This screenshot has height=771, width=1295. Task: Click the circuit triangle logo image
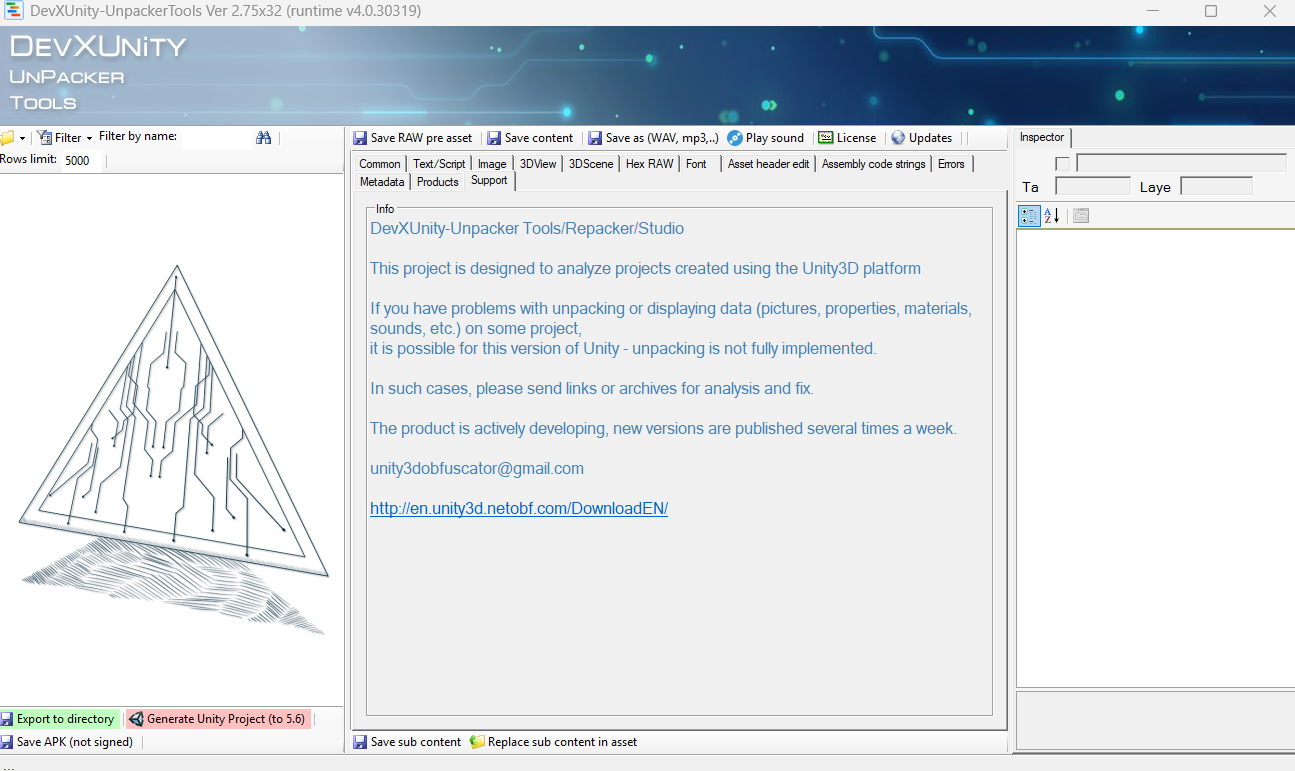pyautogui.click(x=173, y=450)
